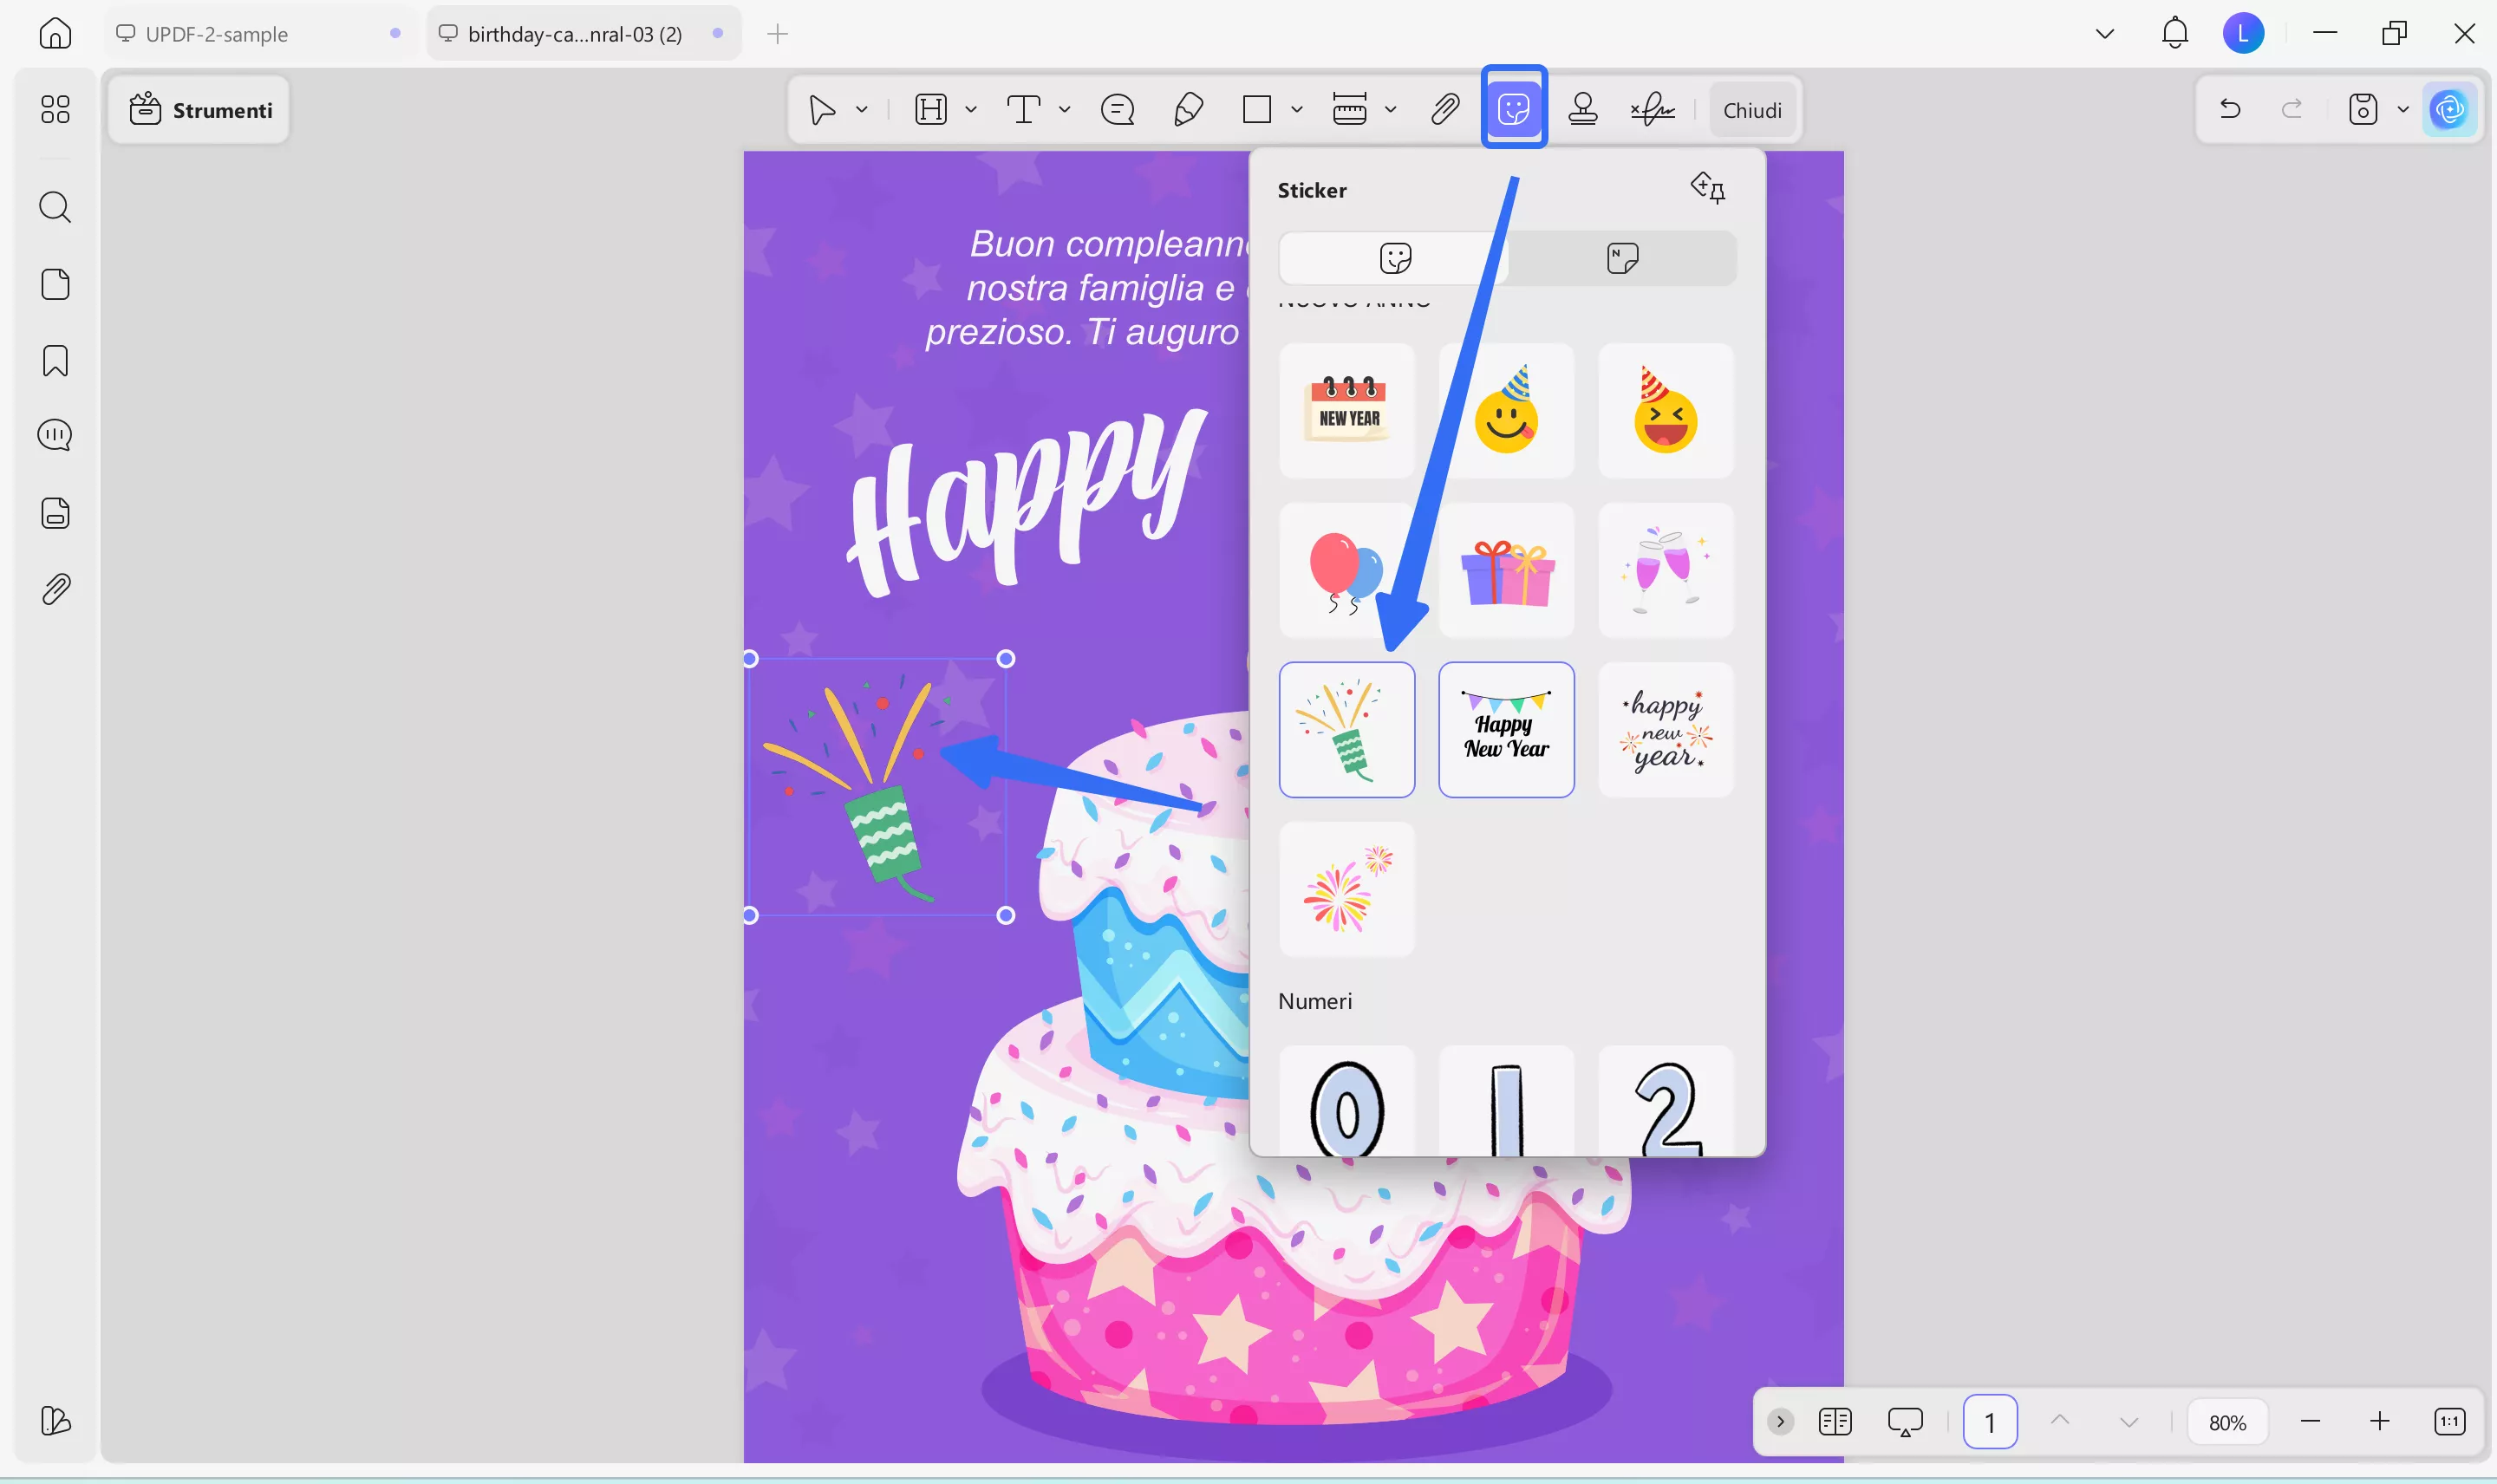2497x1484 pixels.
Task: Select the Text editing tool
Action: tap(1023, 109)
